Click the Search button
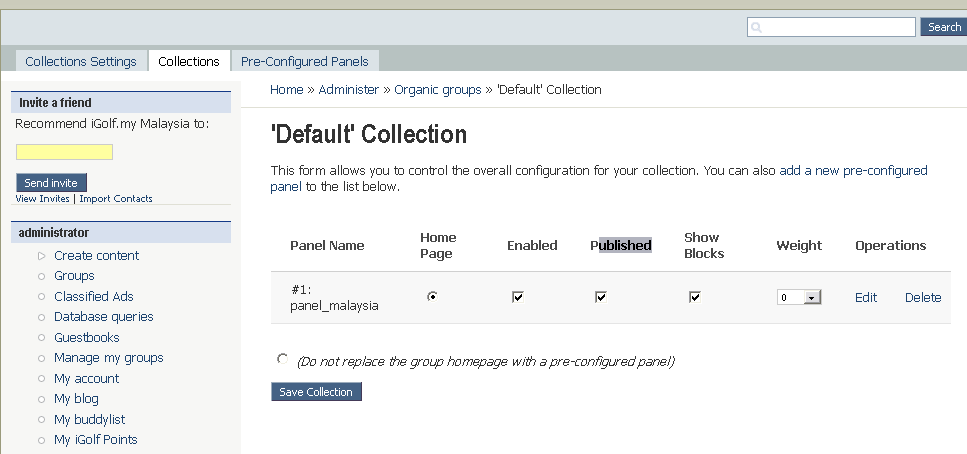Viewport: 967px width, 454px height. (943, 27)
